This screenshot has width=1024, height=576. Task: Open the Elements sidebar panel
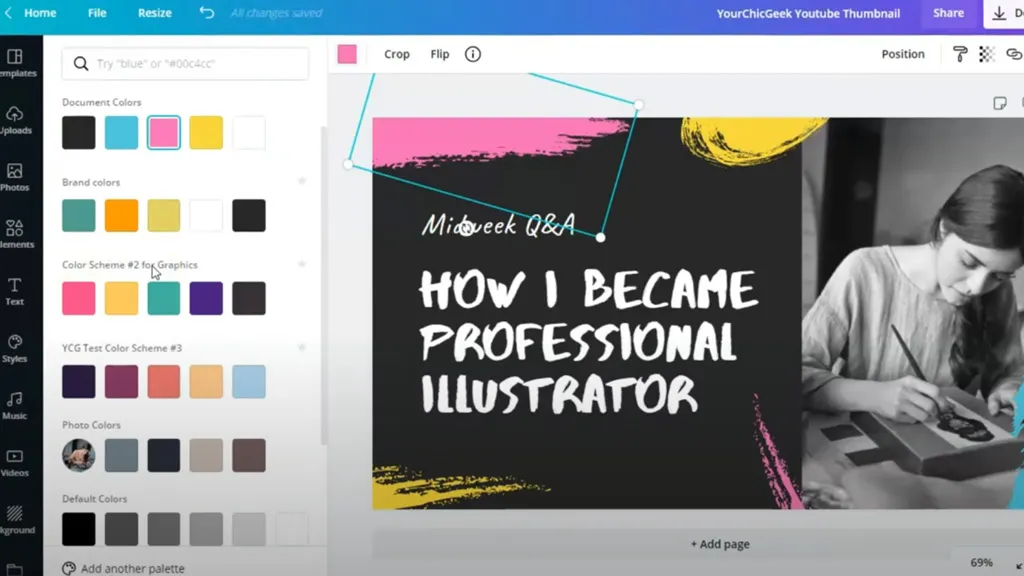[x=16, y=234]
